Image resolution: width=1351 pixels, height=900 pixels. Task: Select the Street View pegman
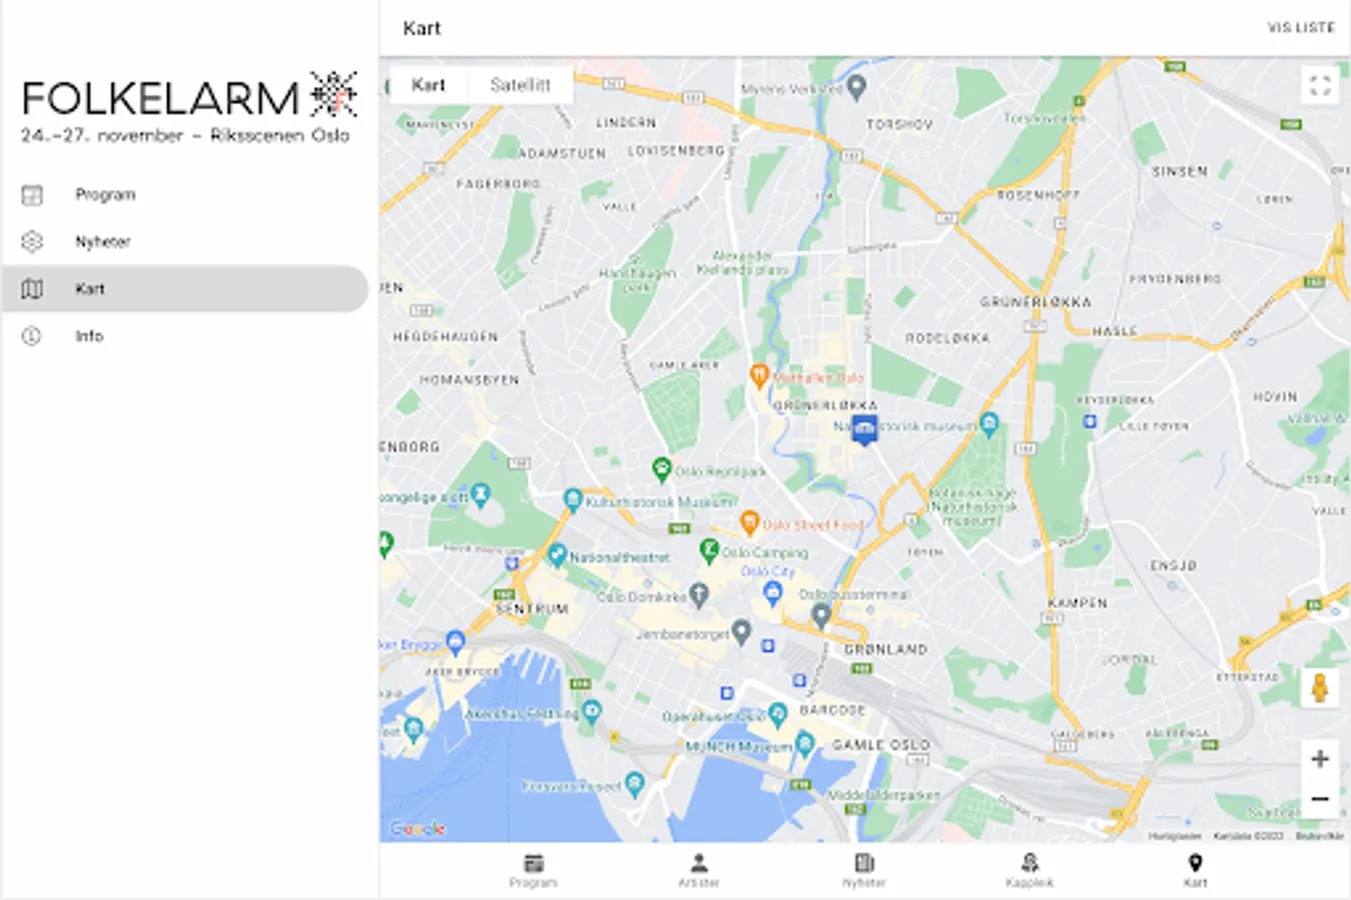click(x=1320, y=689)
